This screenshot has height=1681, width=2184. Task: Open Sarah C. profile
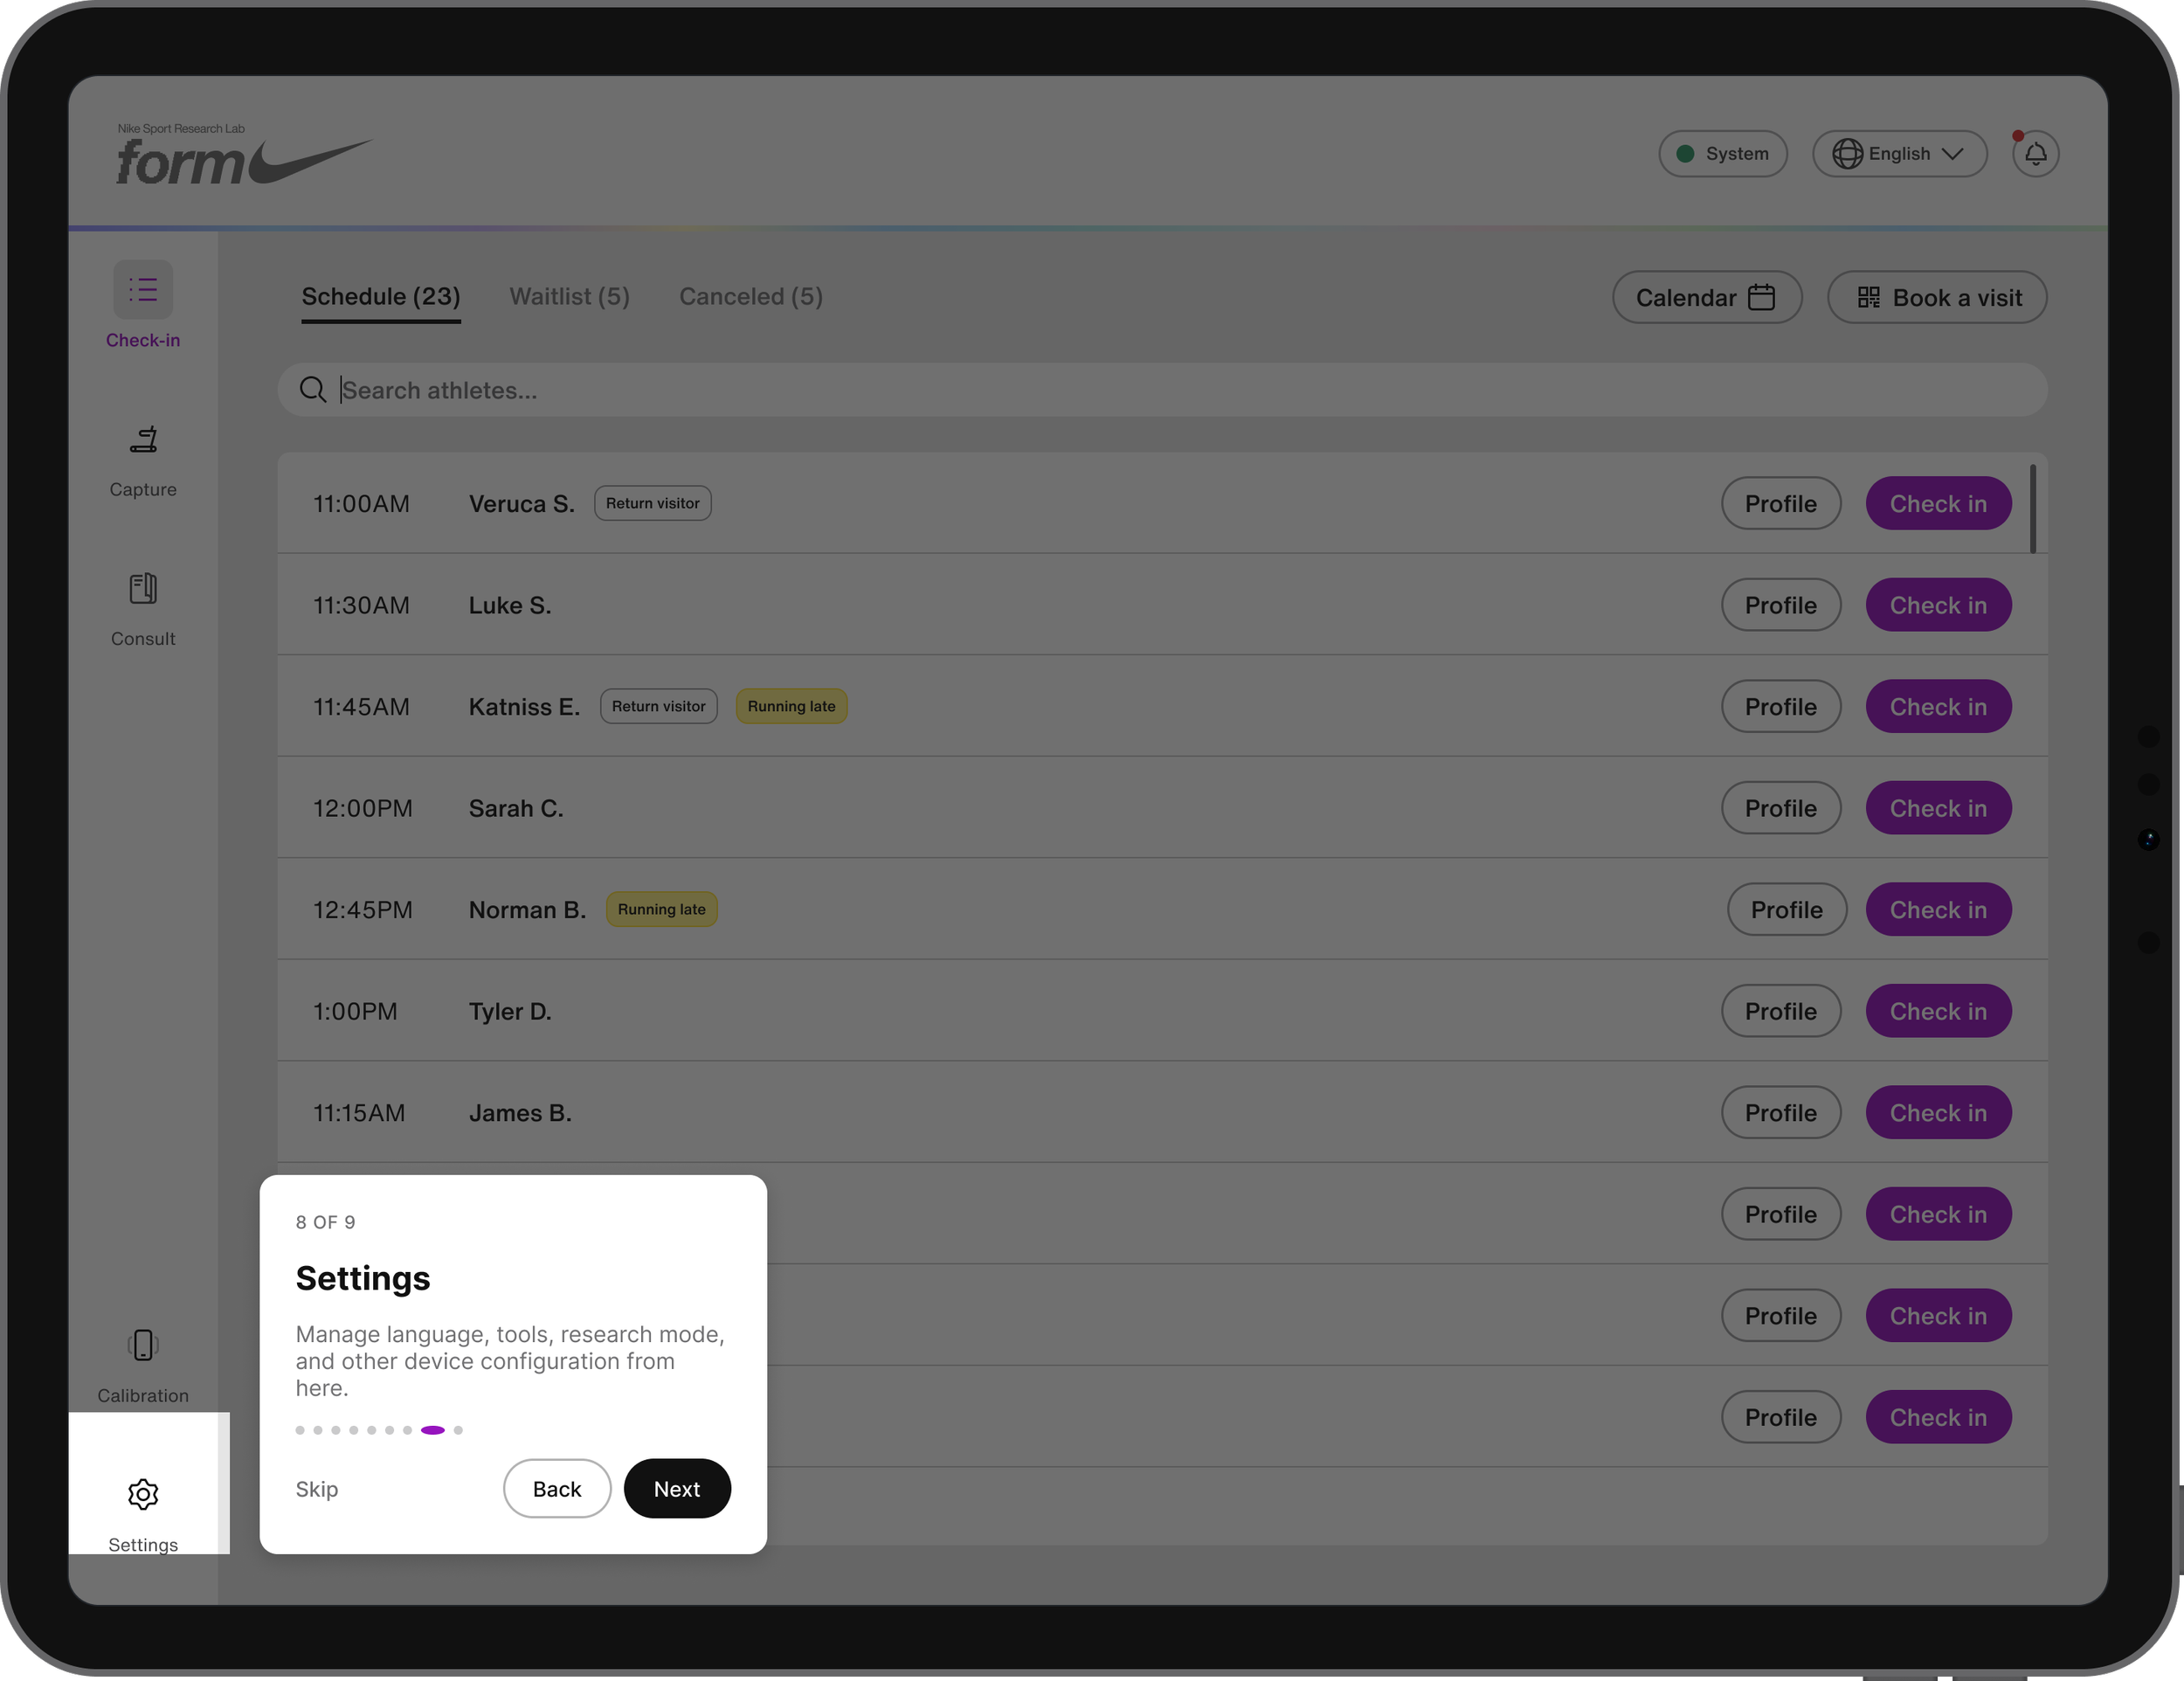[1781, 808]
